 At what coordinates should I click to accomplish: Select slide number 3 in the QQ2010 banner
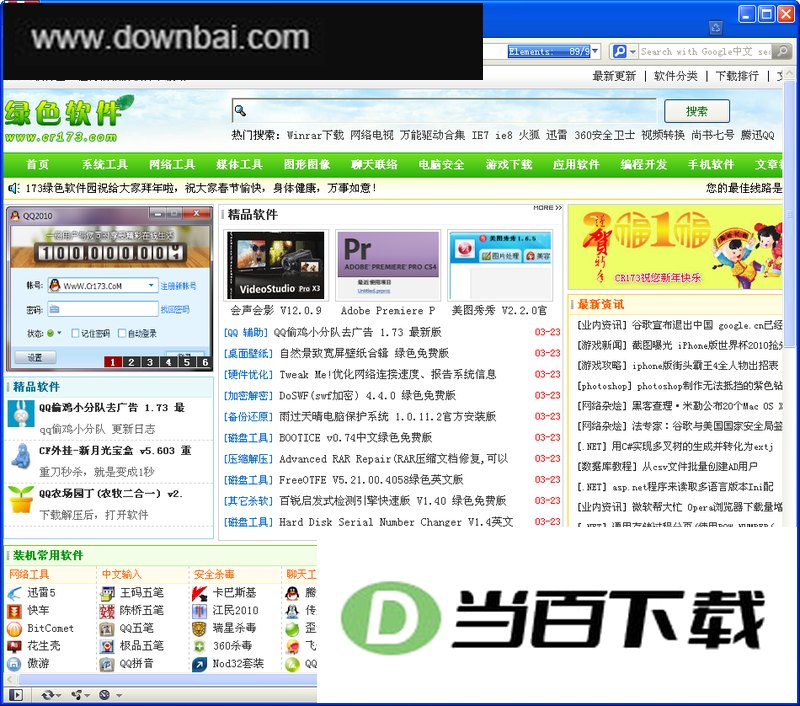[149, 362]
